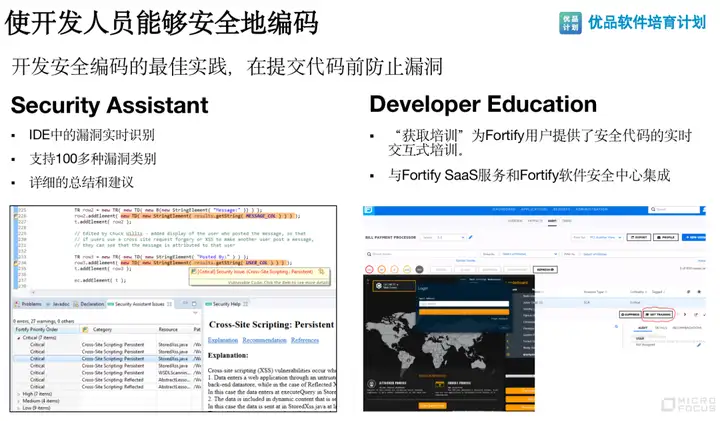
Task: Collapse the Critical (7 items) group
Action: point(18,338)
